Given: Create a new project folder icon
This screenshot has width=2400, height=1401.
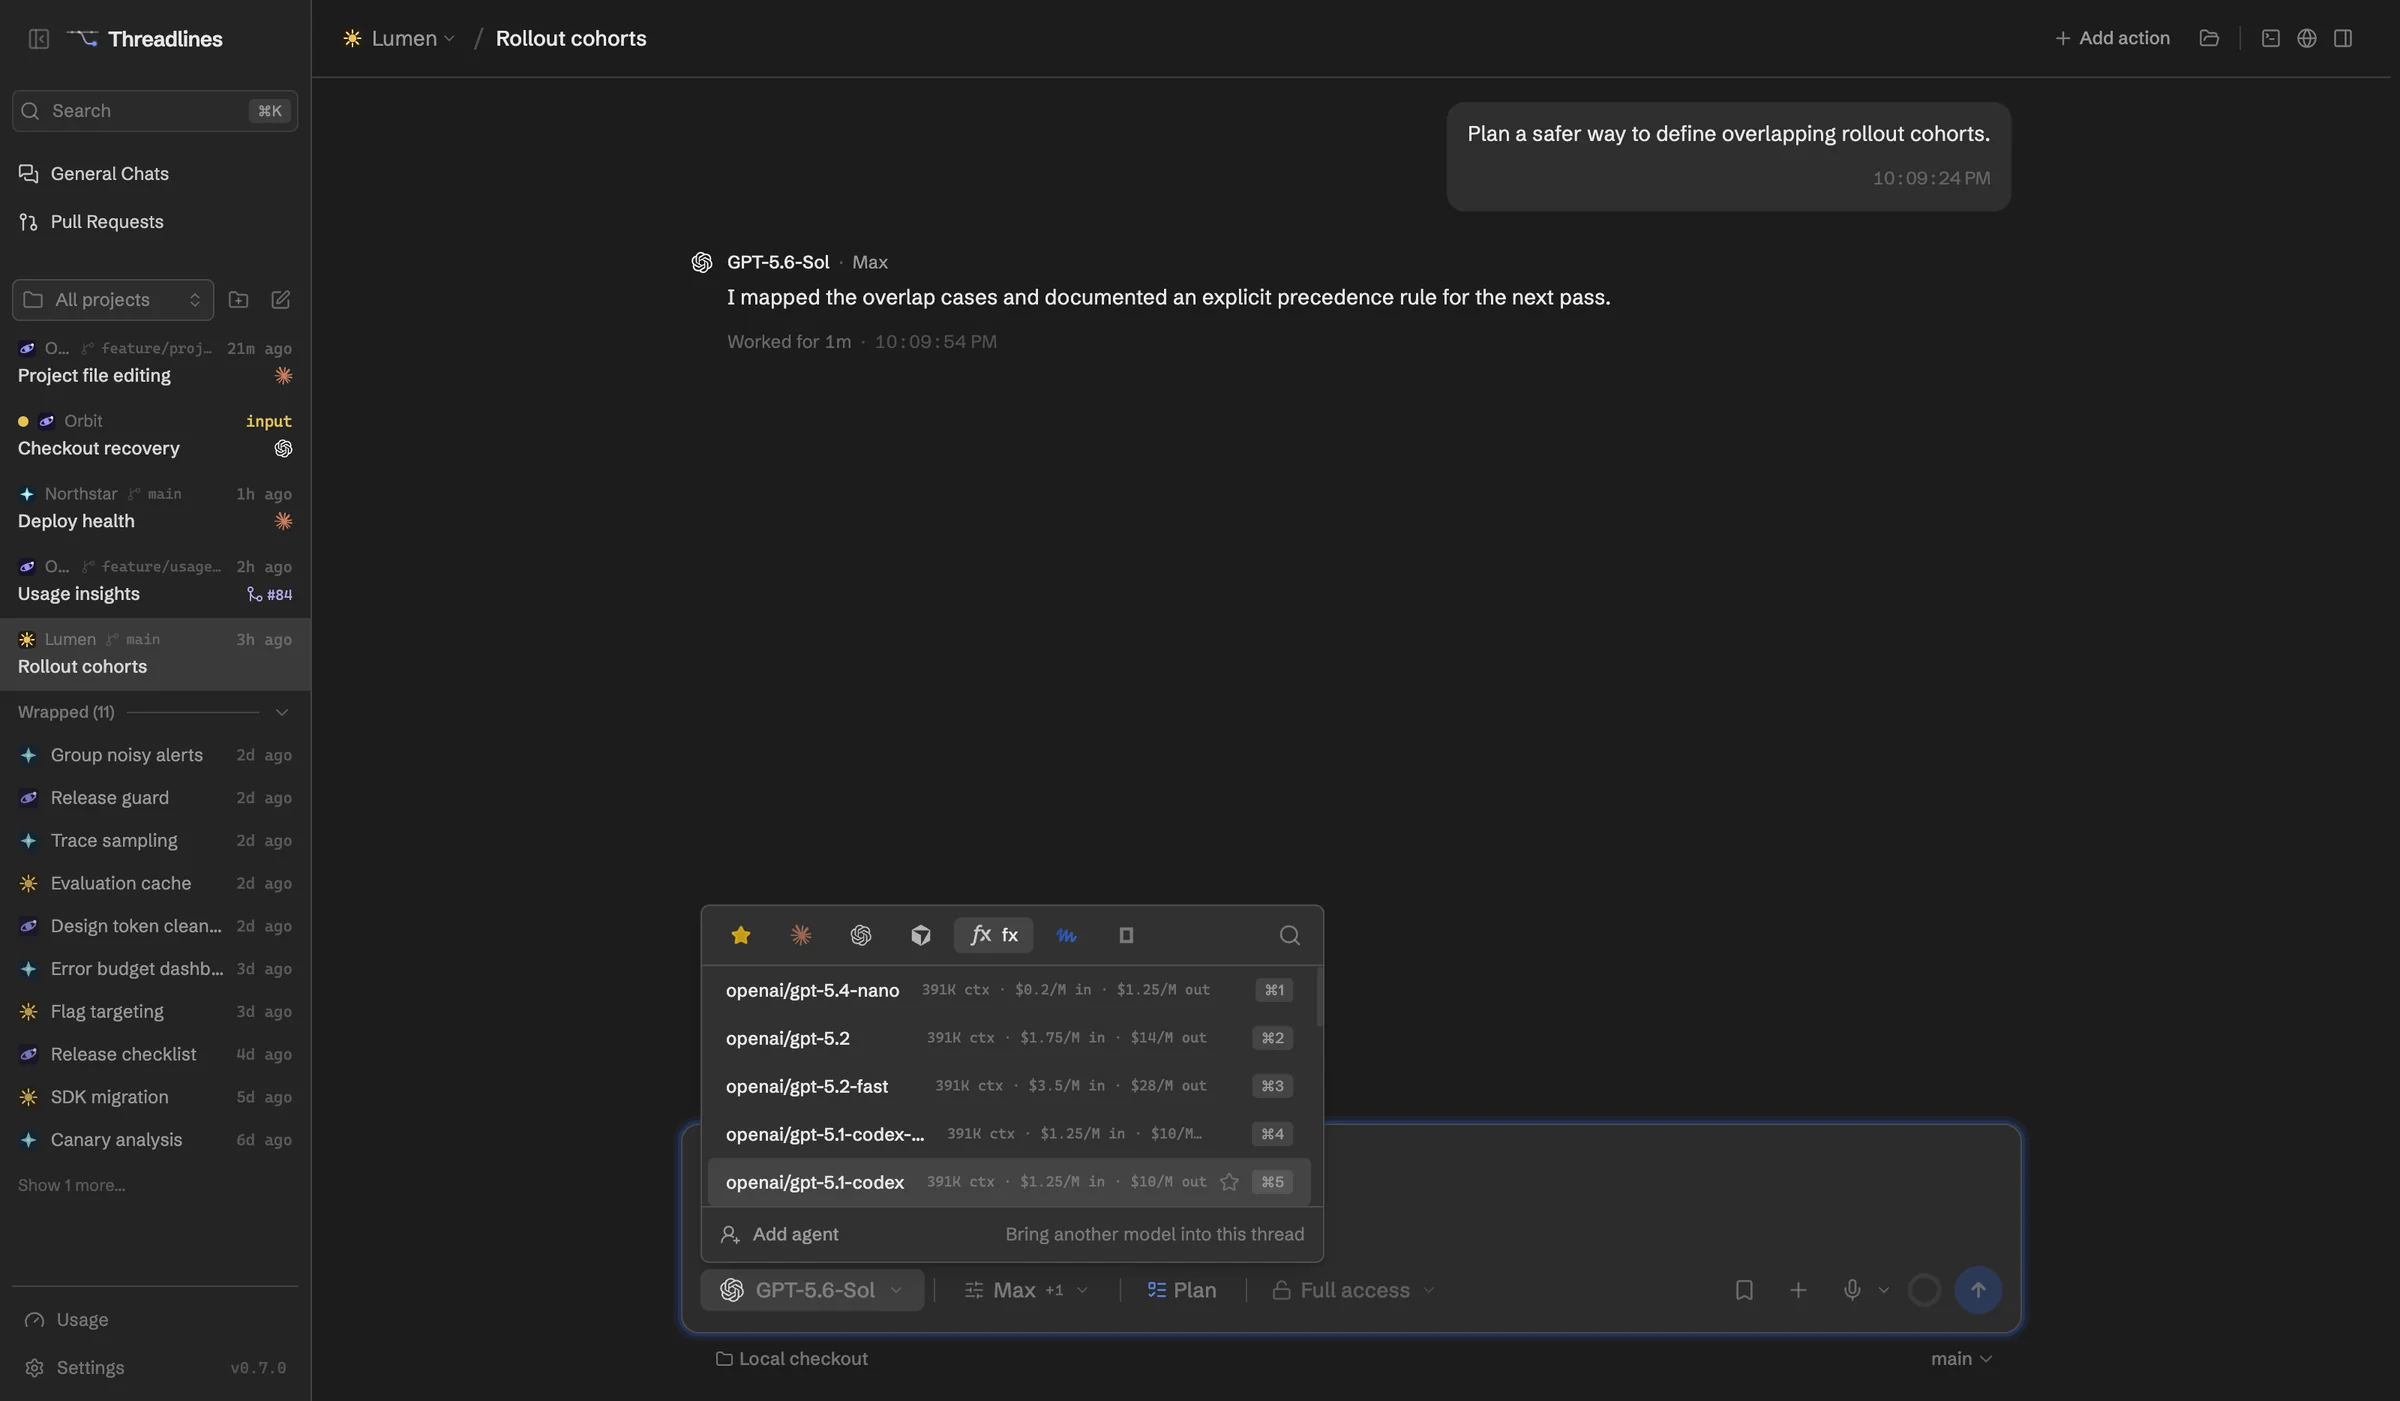Looking at the screenshot, I should coord(238,300).
